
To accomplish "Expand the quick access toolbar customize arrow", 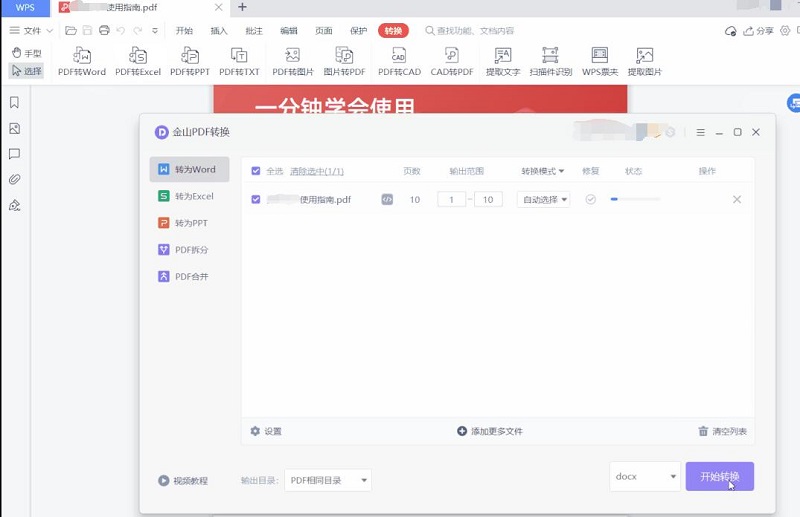I will pyautogui.click(x=155, y=31).
